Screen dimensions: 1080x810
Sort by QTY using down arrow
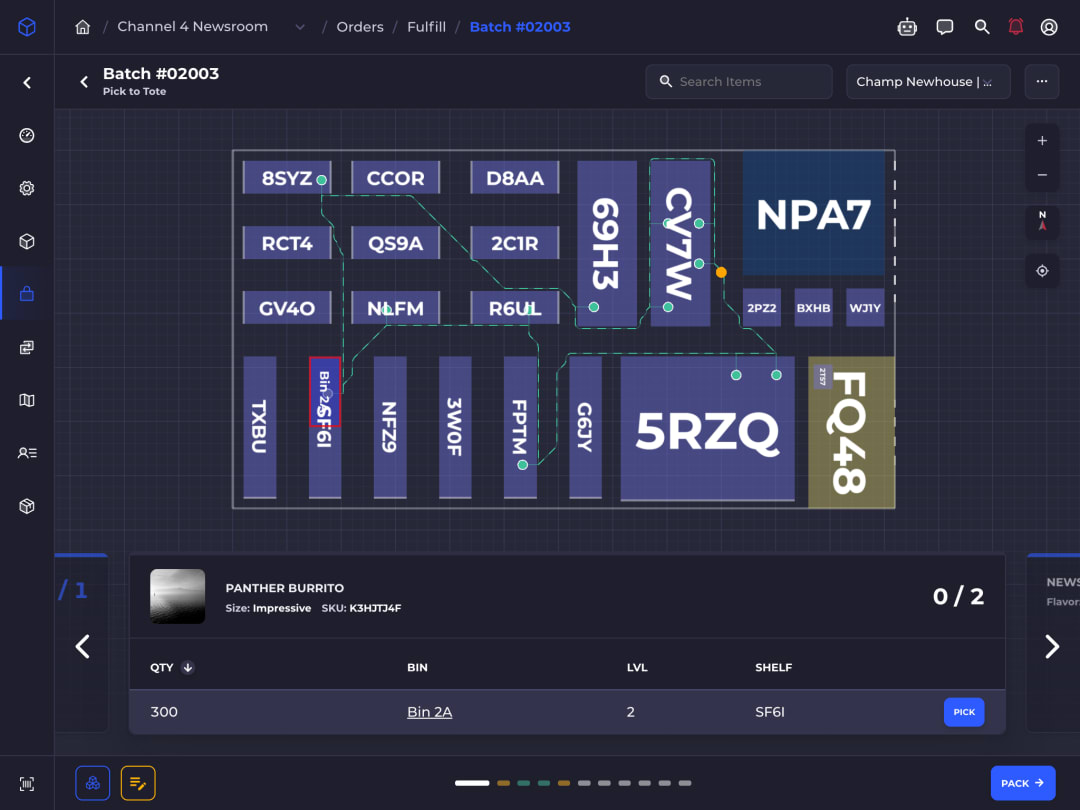pos(187,667)
